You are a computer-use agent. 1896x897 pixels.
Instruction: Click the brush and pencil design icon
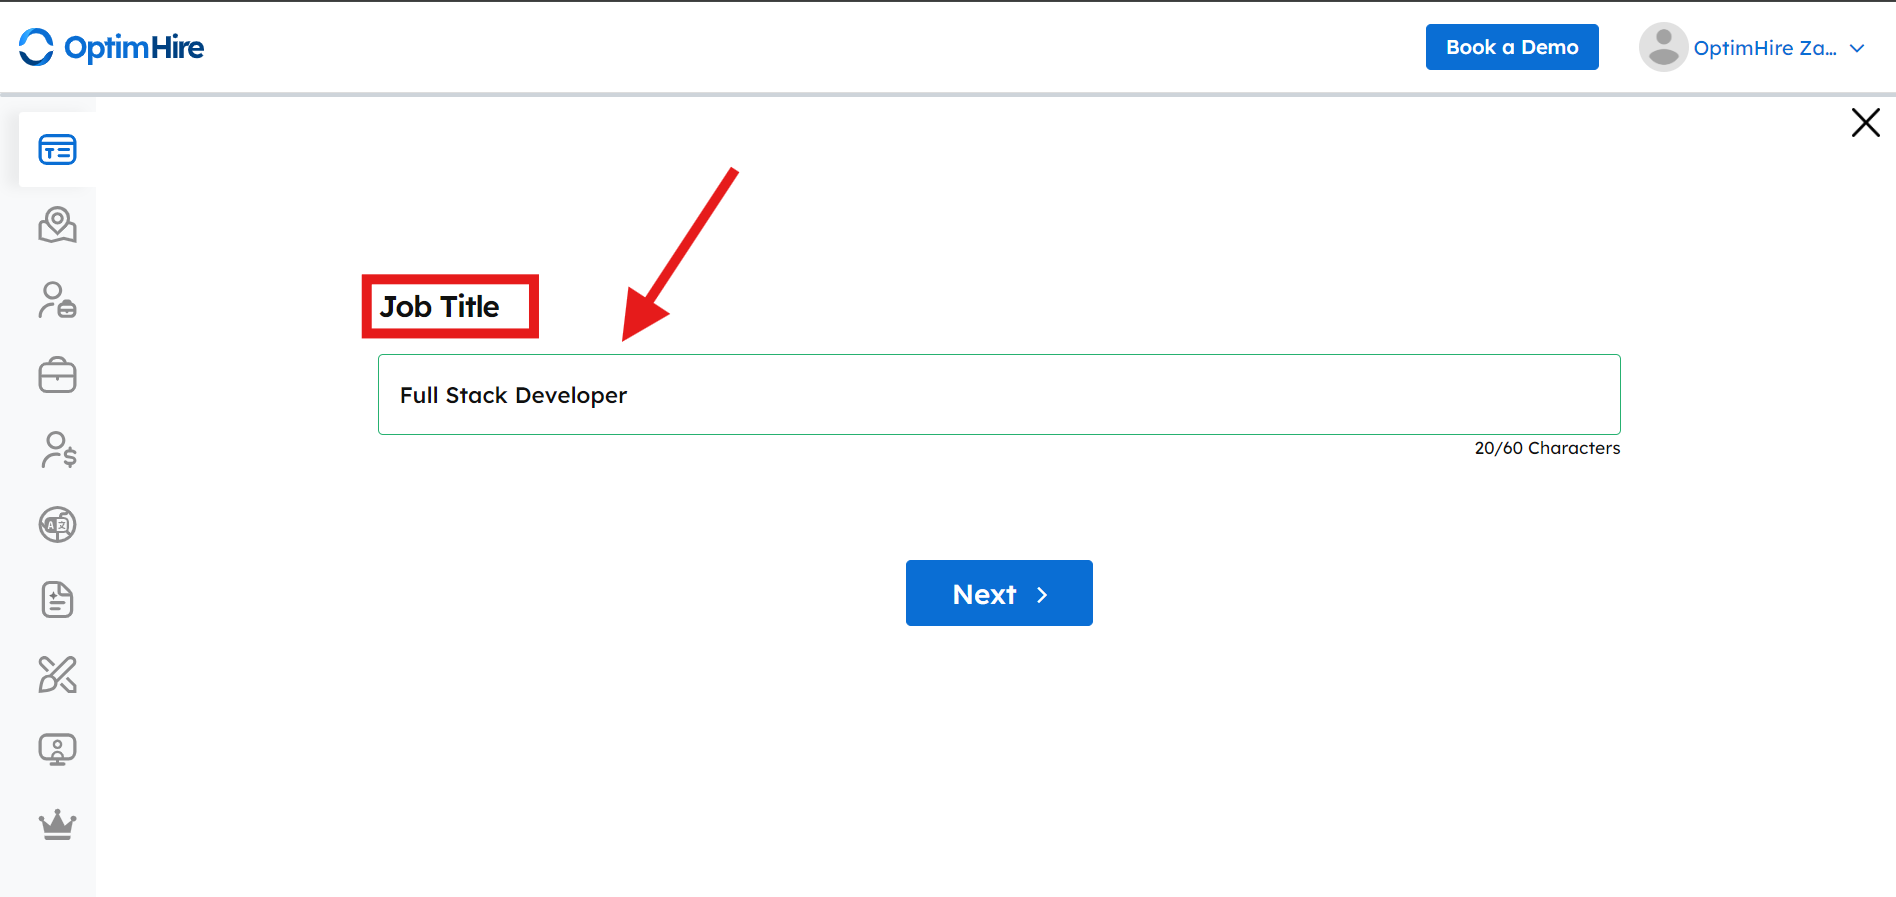click(x=57, y=675)
